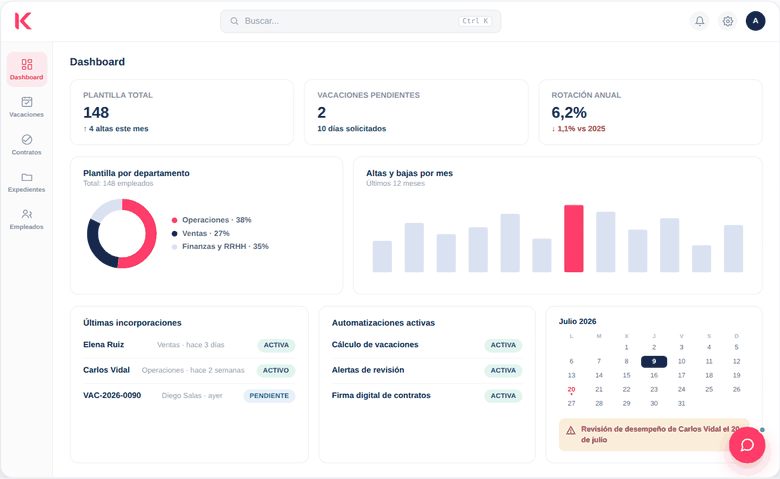Select July 31 in calendar
The image size is (780, 479).
[681, 403]
